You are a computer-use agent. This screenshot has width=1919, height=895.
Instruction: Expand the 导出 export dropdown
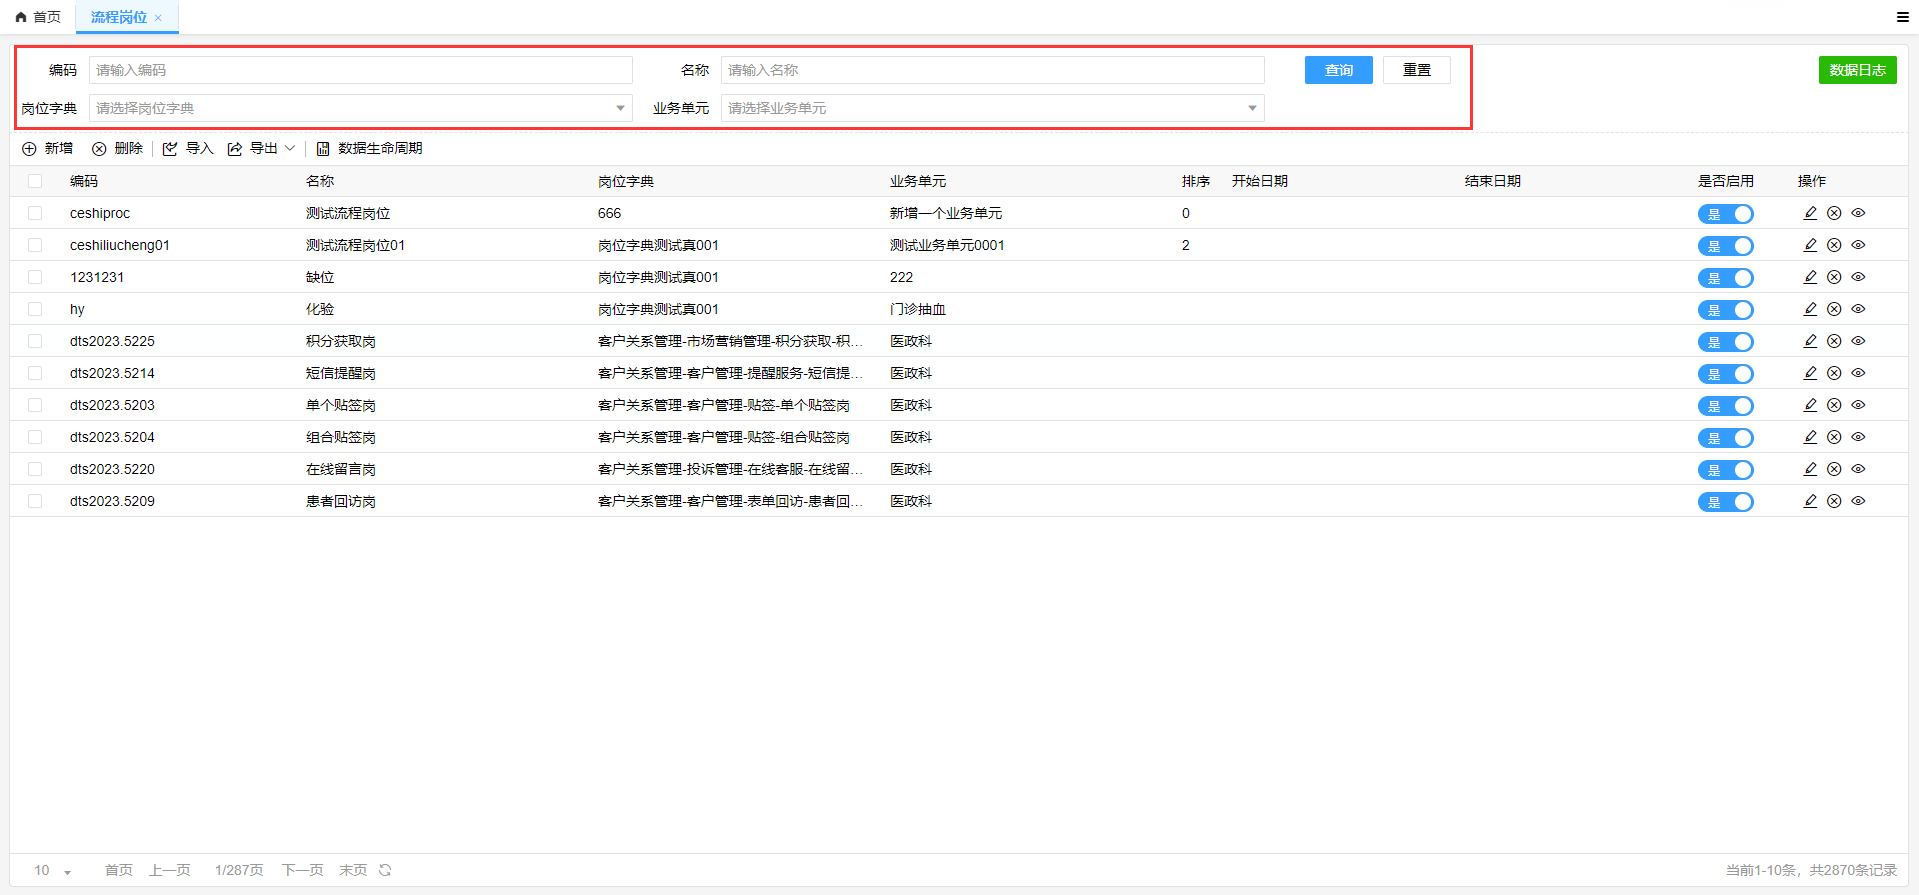pos(261,148)
